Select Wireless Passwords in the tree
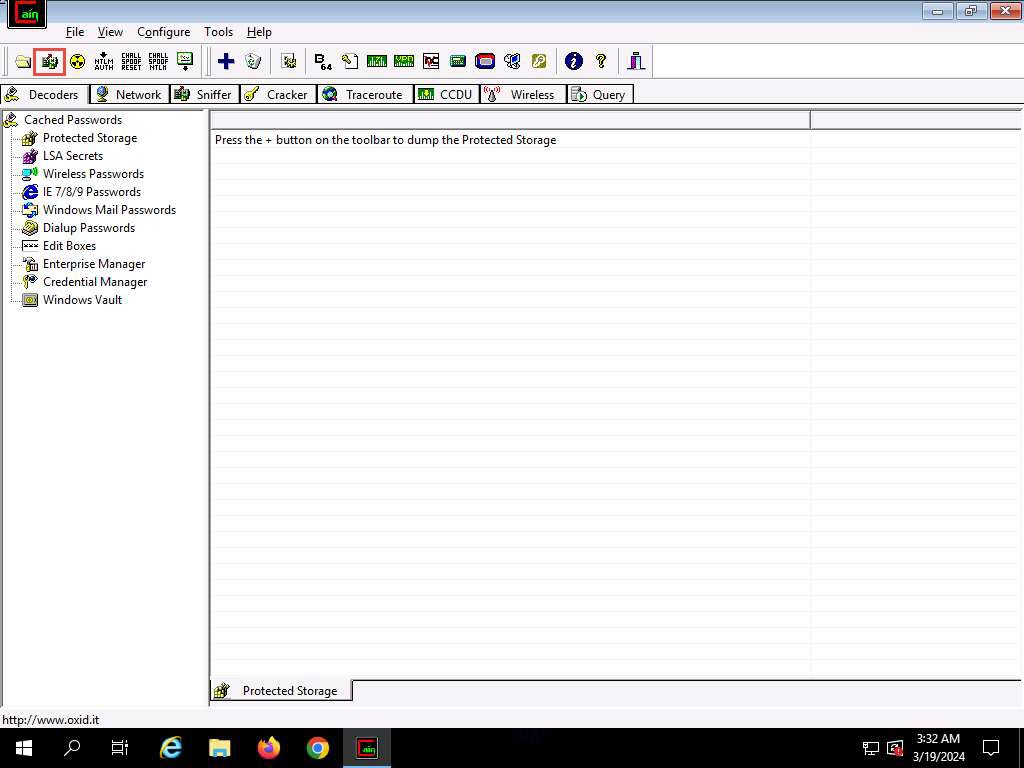Screen dimensions: 1024x768 [93, 174]
